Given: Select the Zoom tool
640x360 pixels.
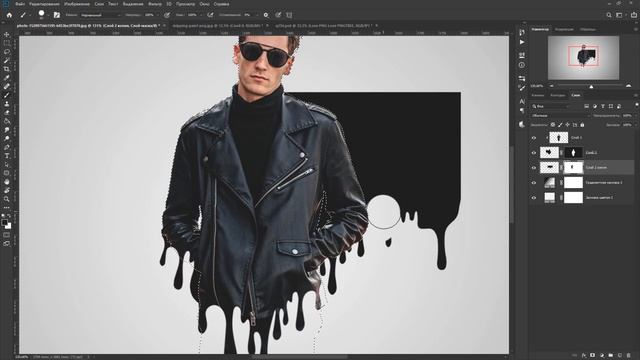Looking at the screenshot, I should coord(7,199).
